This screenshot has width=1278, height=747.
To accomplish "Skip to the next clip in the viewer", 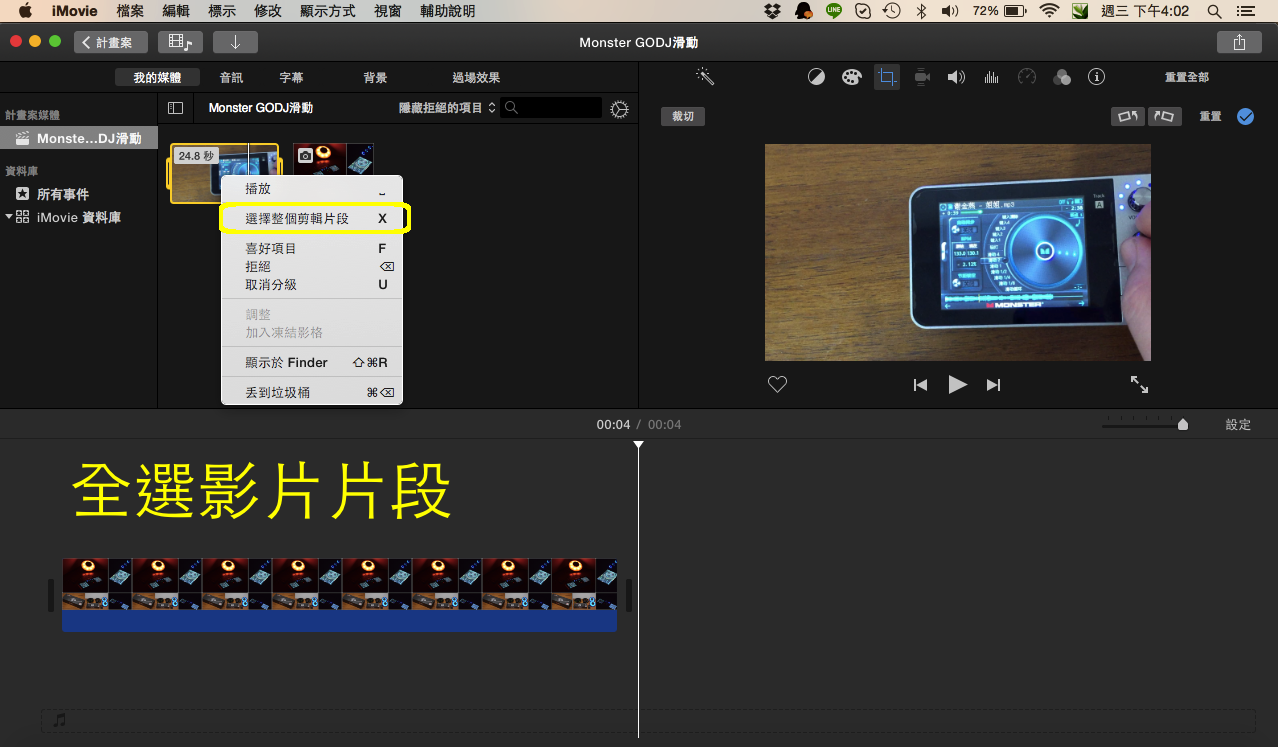I will click(993, 385).
